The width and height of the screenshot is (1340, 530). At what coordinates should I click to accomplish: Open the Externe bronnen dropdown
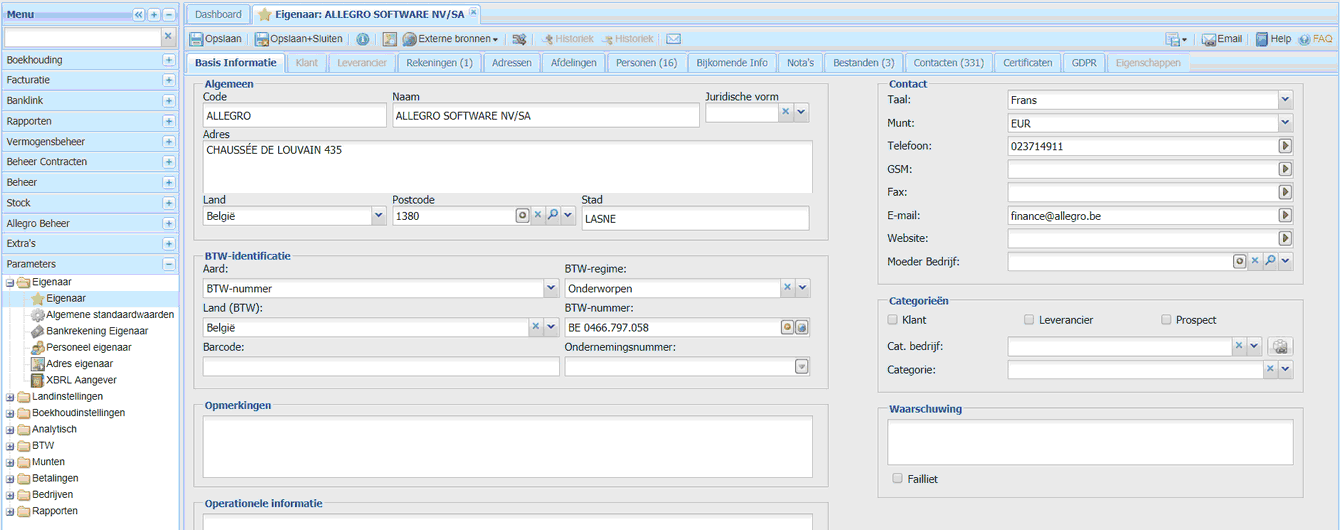[451, 39]
